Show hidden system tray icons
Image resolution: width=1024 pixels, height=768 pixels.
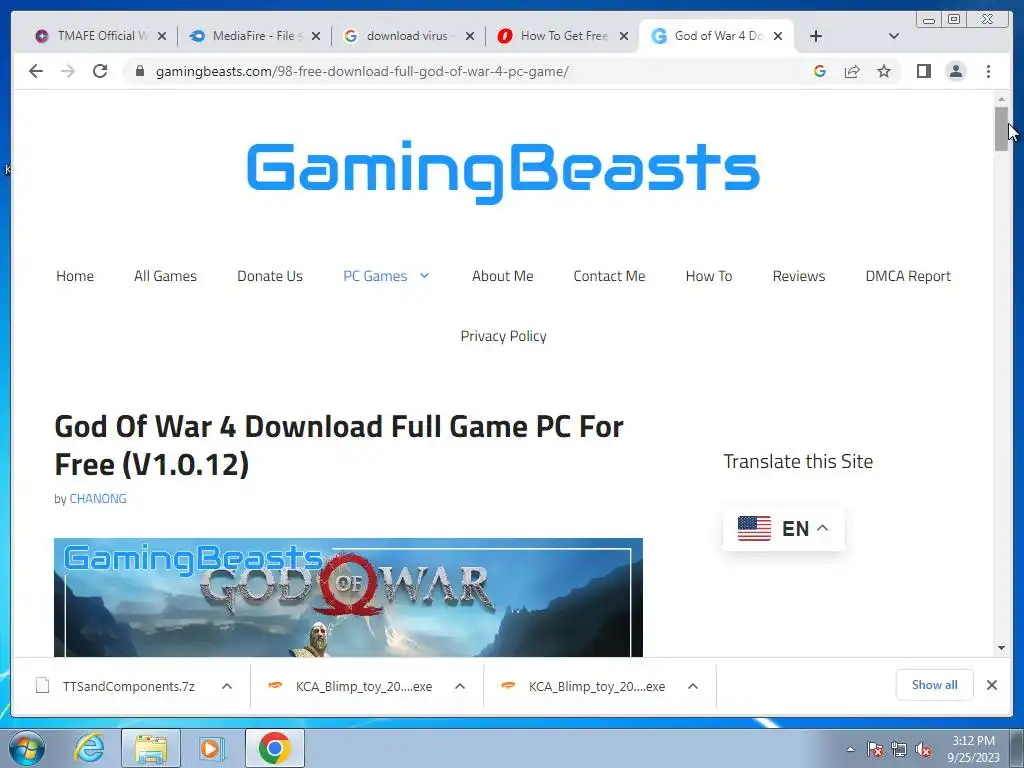tap(850, 749)
